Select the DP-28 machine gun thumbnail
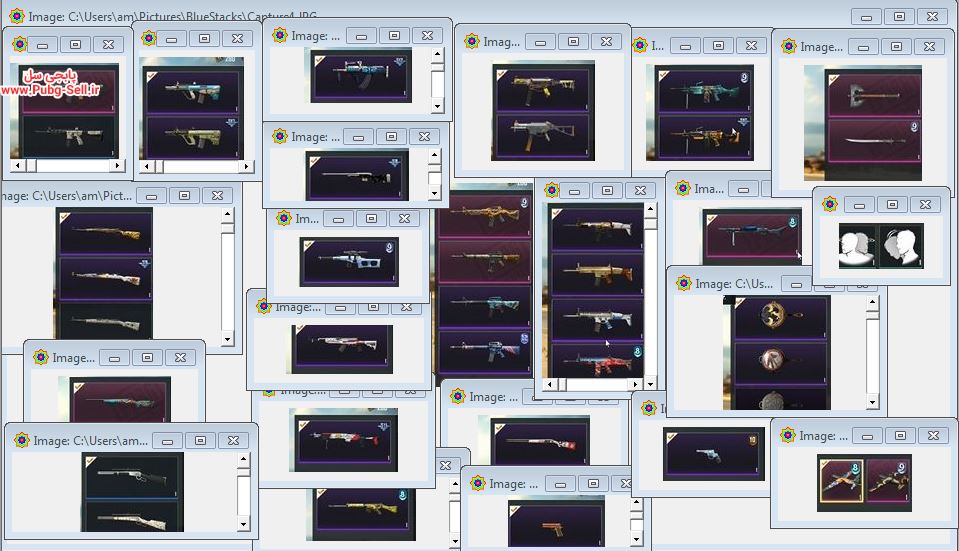 pyautogui.click(x=752, y=234)
